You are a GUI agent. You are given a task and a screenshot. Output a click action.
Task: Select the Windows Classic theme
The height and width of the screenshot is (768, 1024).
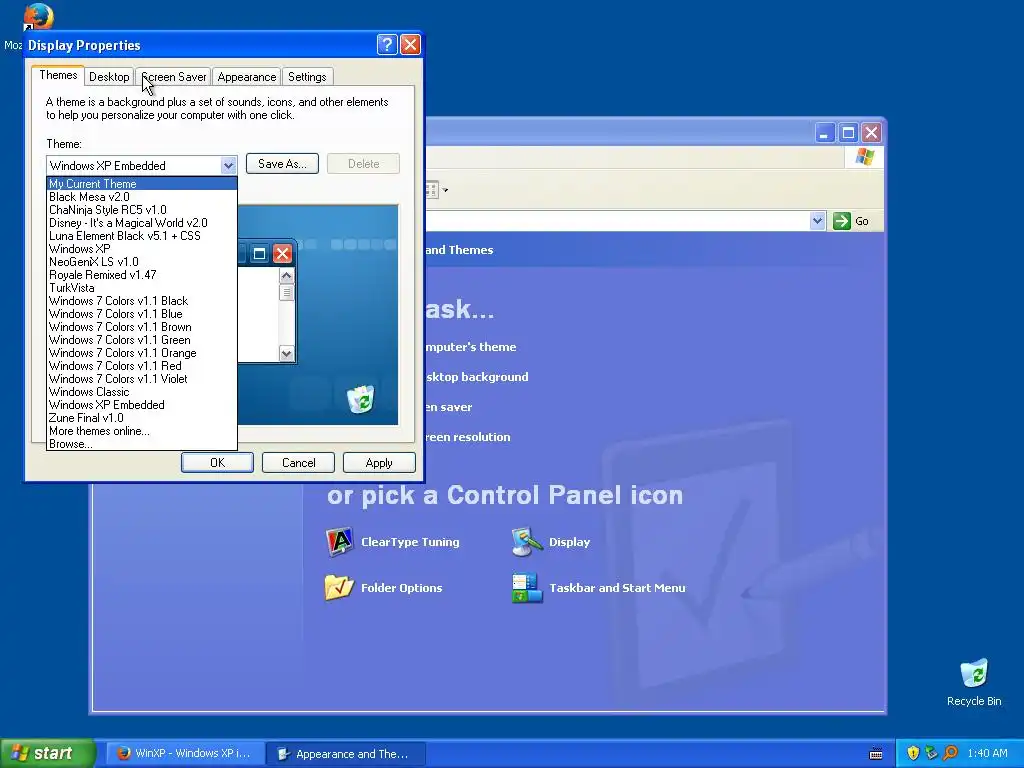point(142,392)
